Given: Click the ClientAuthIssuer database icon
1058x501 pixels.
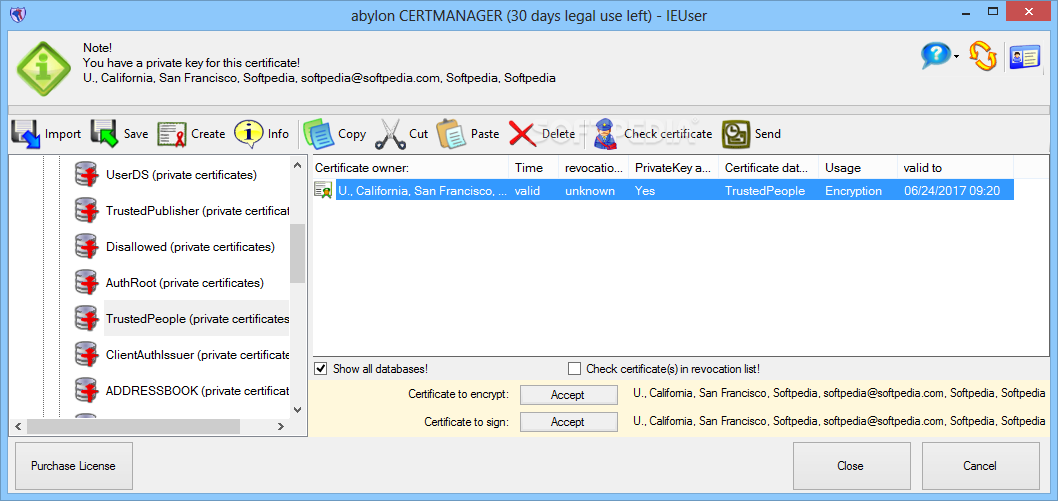Looking at the screenshot, I should point(86,354).
